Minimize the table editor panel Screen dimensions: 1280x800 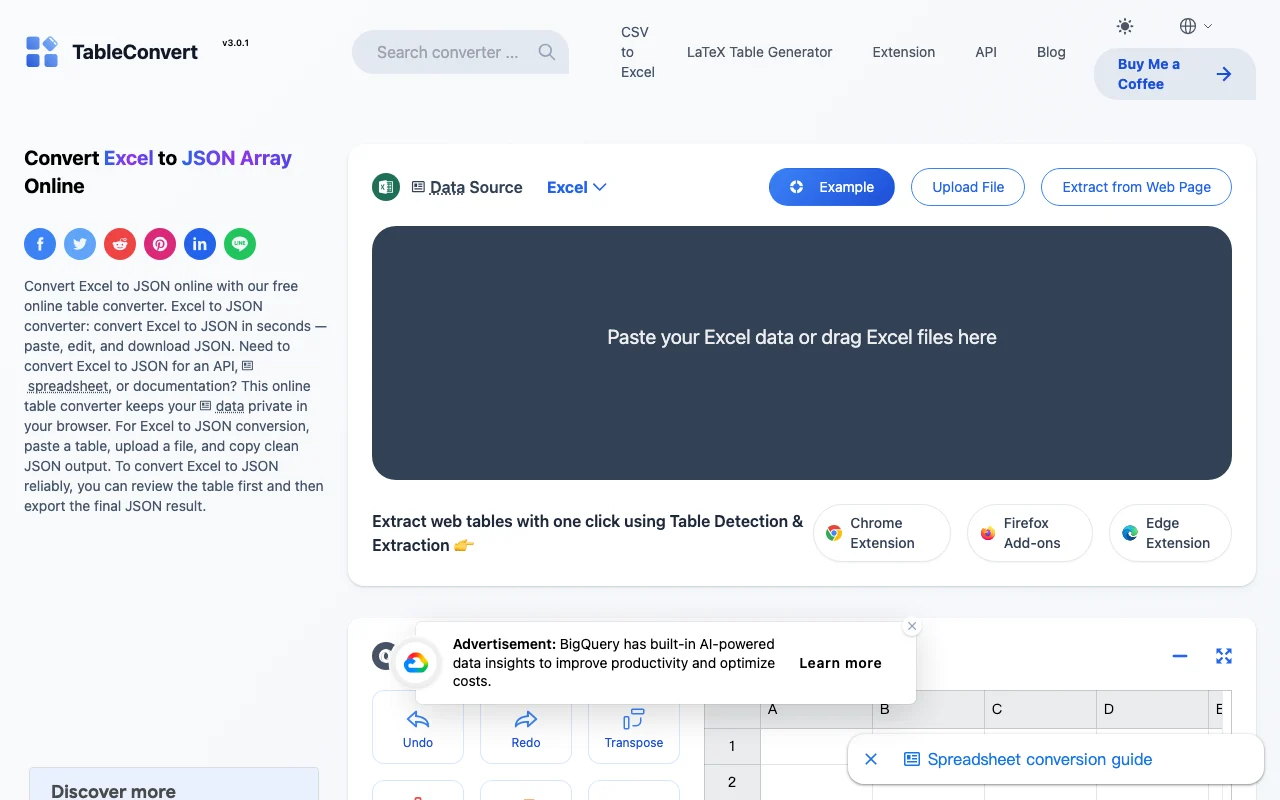1180,656
